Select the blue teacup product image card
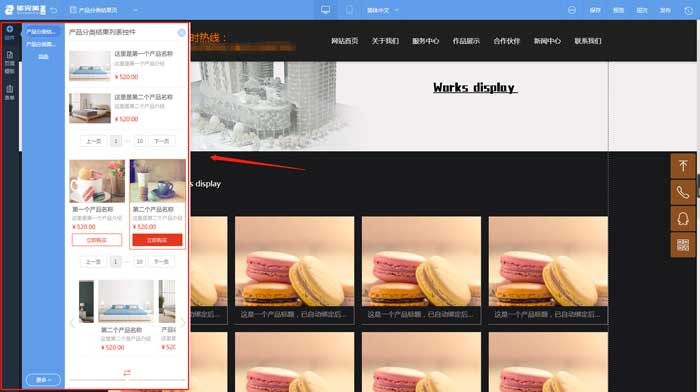 (158, 180)
